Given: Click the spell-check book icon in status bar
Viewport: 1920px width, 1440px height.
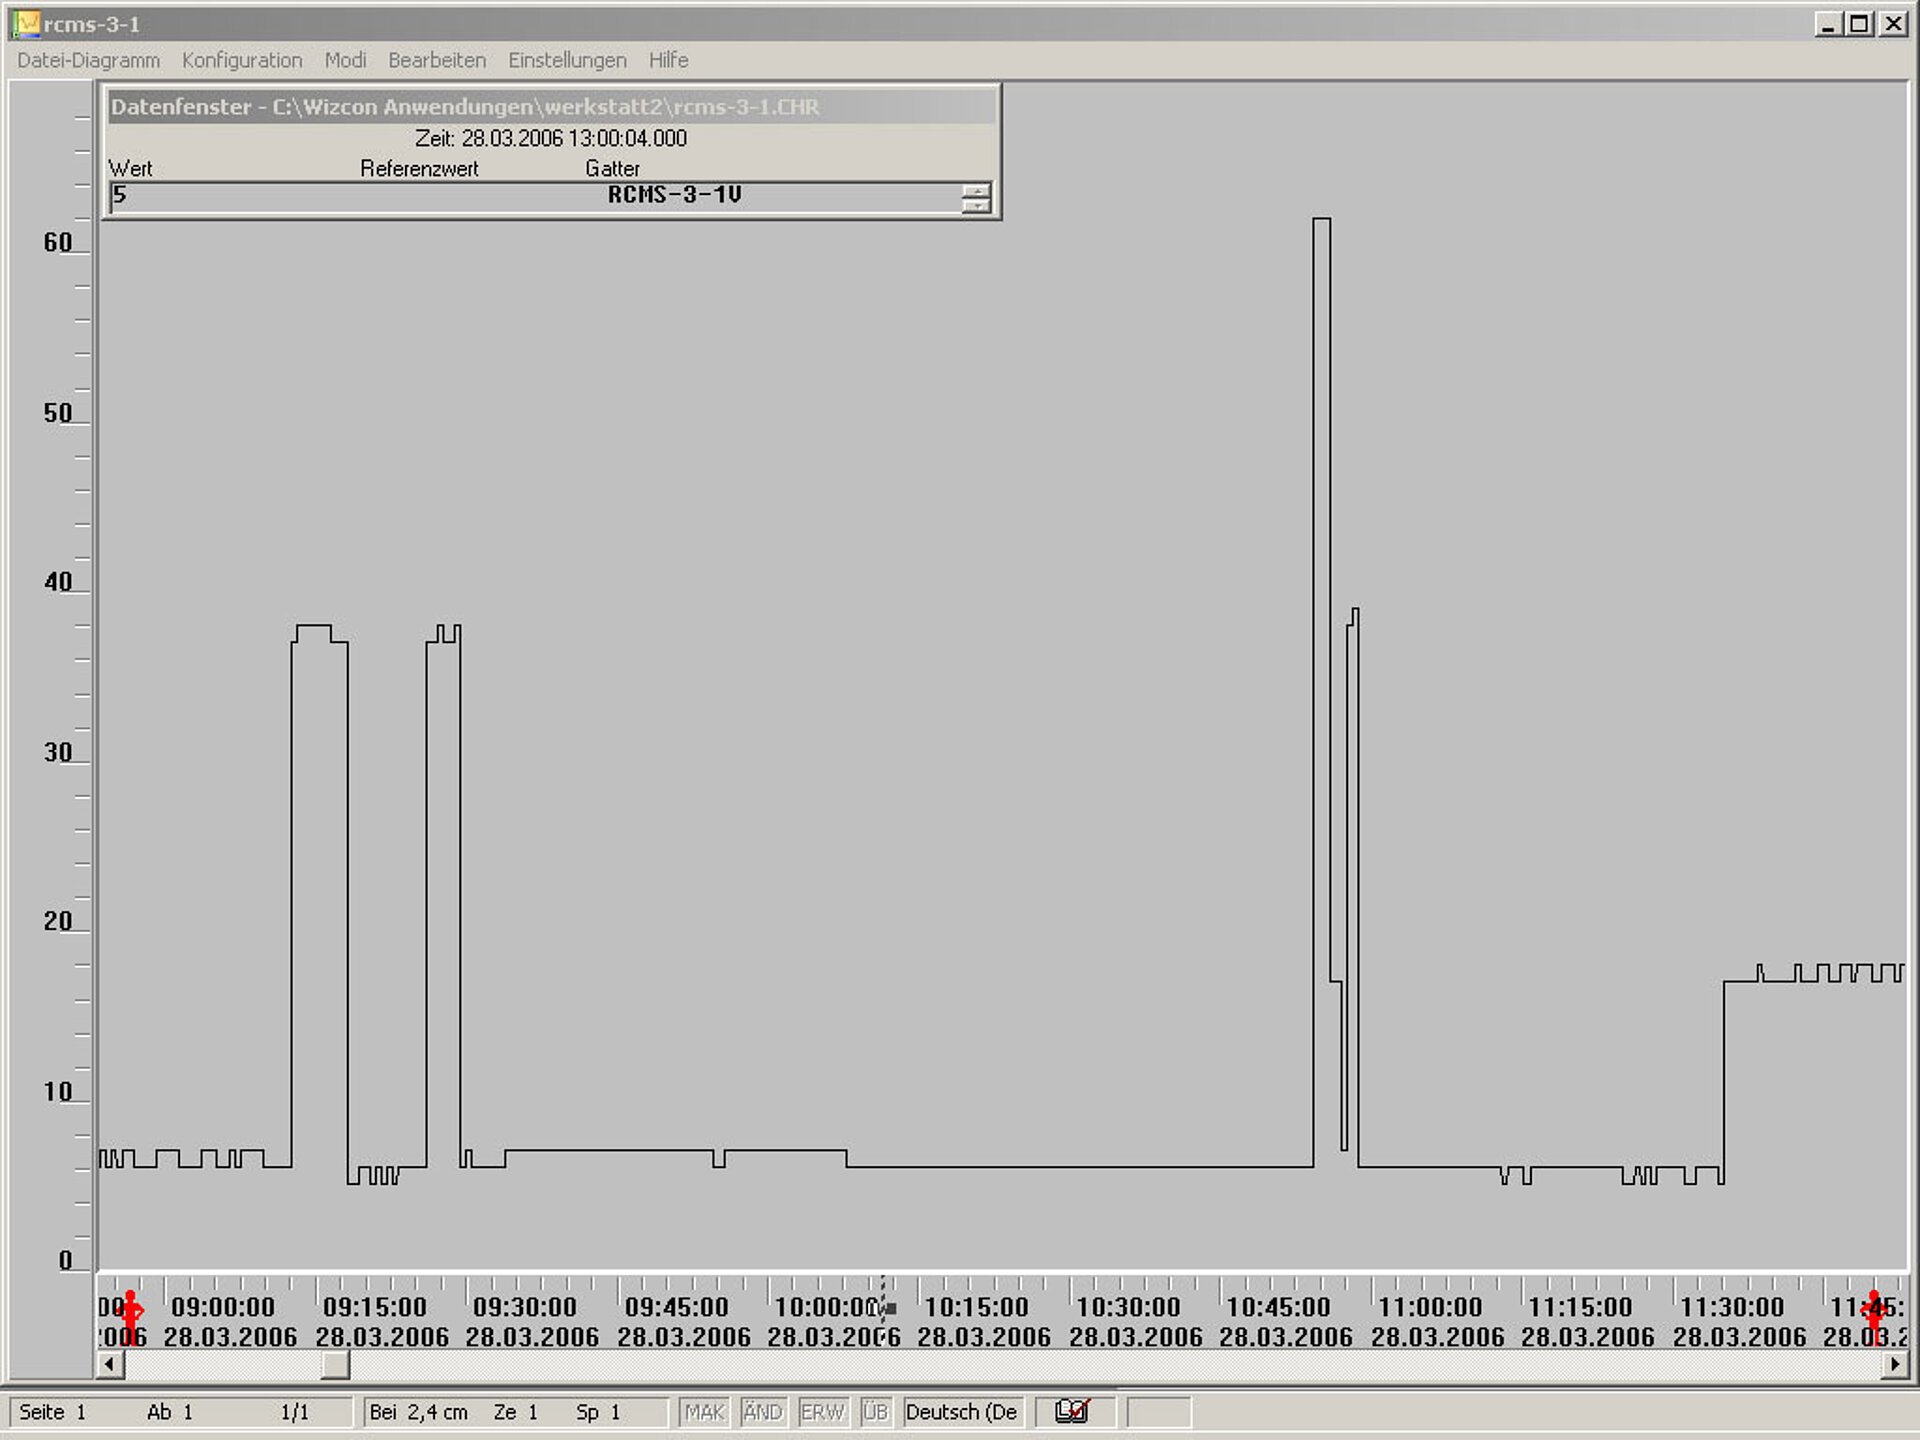Looking at the screenshot, I should [x=1072, y=1411].
